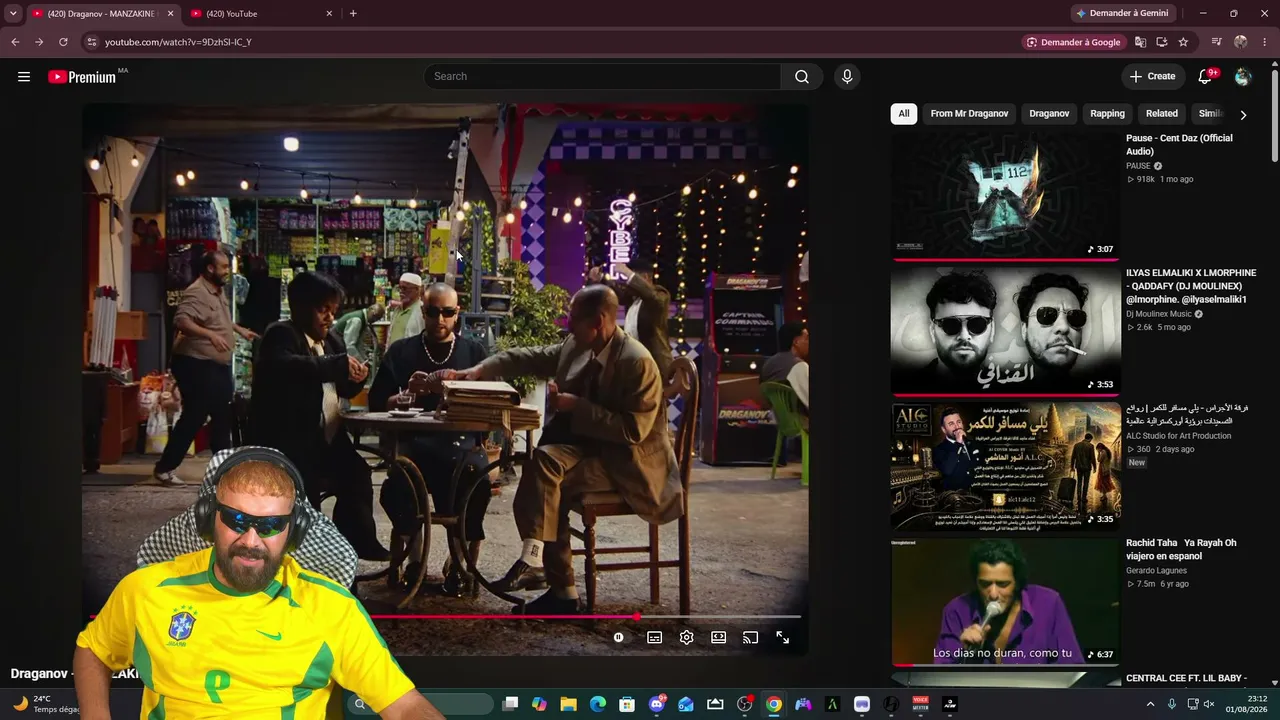Expand the Chrome tab search dropdown
1280x720 pixels.
[13, 14]
